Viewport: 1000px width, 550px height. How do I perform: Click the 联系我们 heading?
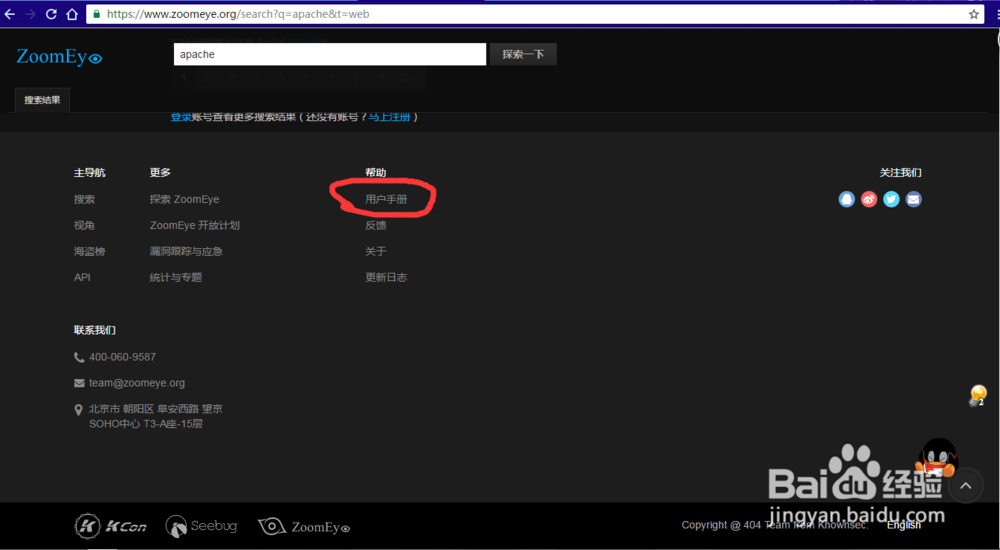tap(94, 331)
